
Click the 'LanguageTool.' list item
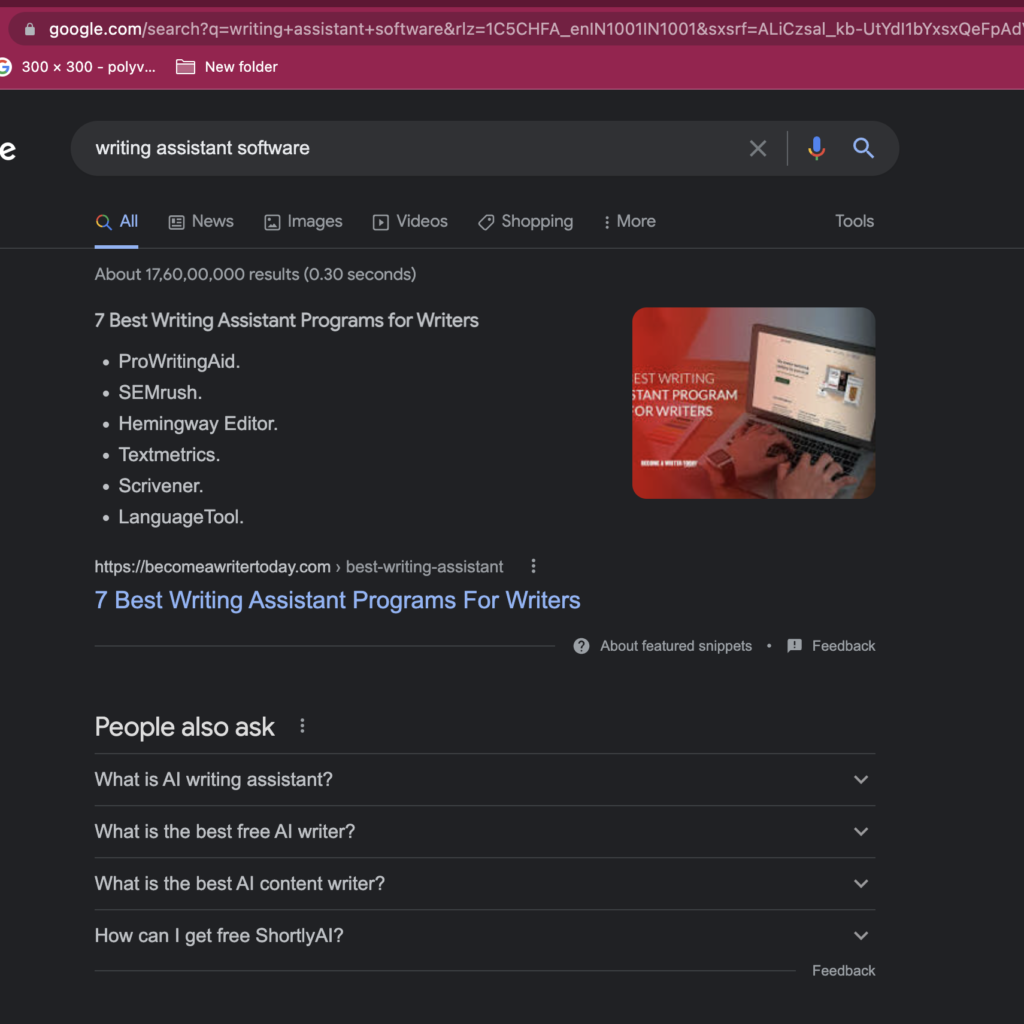click(181, 517)
